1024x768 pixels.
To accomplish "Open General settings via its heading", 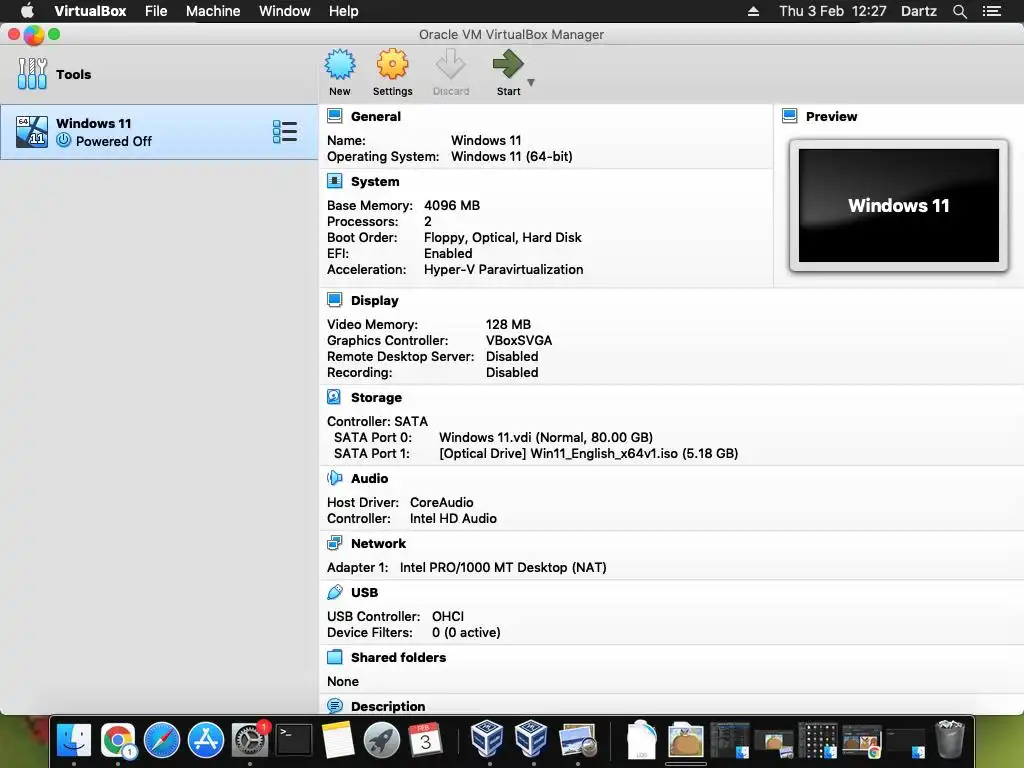I will pyautogui.click(x=376, y=116).
